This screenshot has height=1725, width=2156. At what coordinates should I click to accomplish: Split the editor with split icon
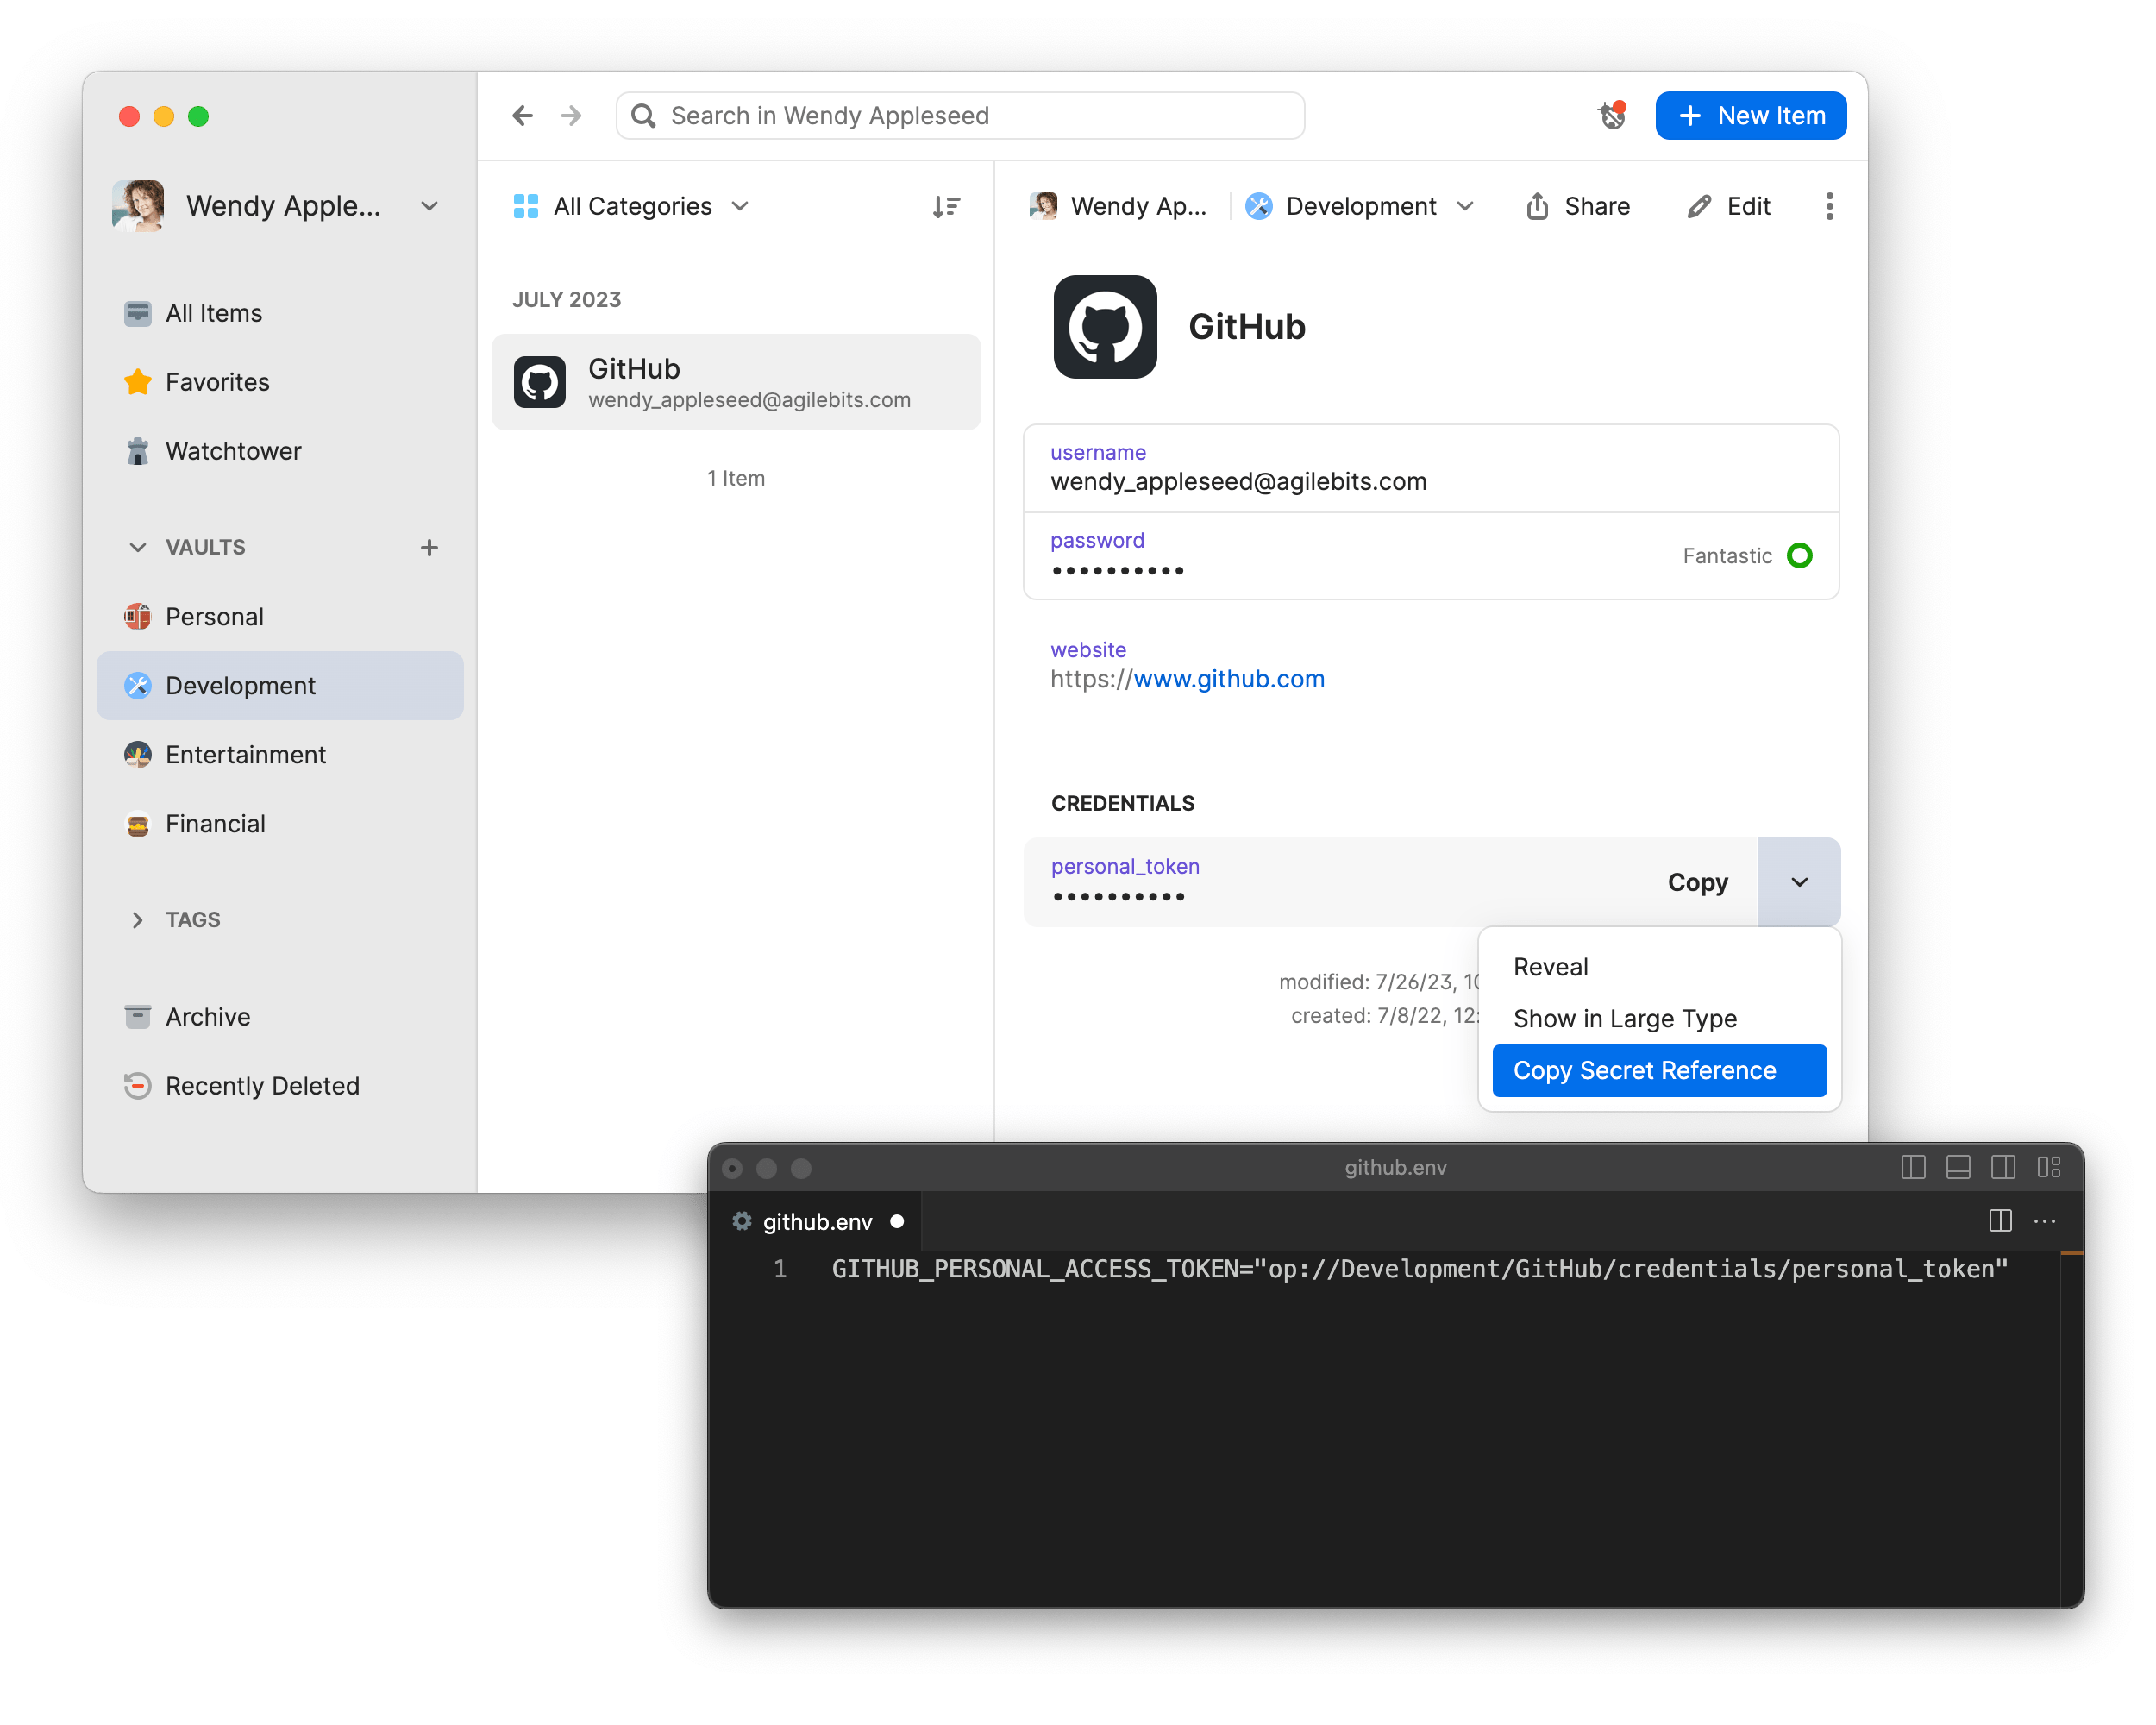point(1999,1221)
